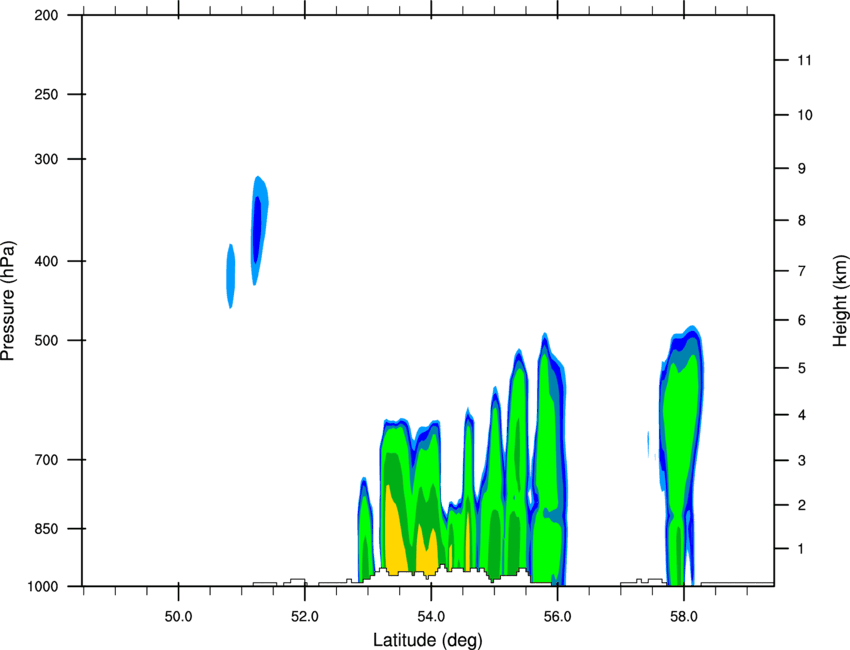Click the 250 pressure tick label
Screen dimensions: 850x650
click(x=46, y=94)
